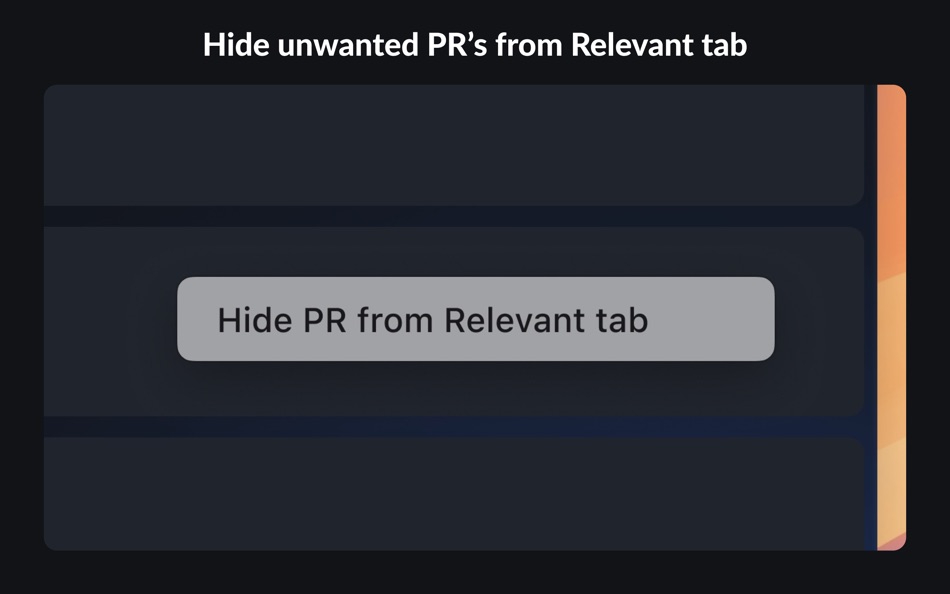Click the word Relevant in the context menu

pyautogui.click(x=516, y=319)
